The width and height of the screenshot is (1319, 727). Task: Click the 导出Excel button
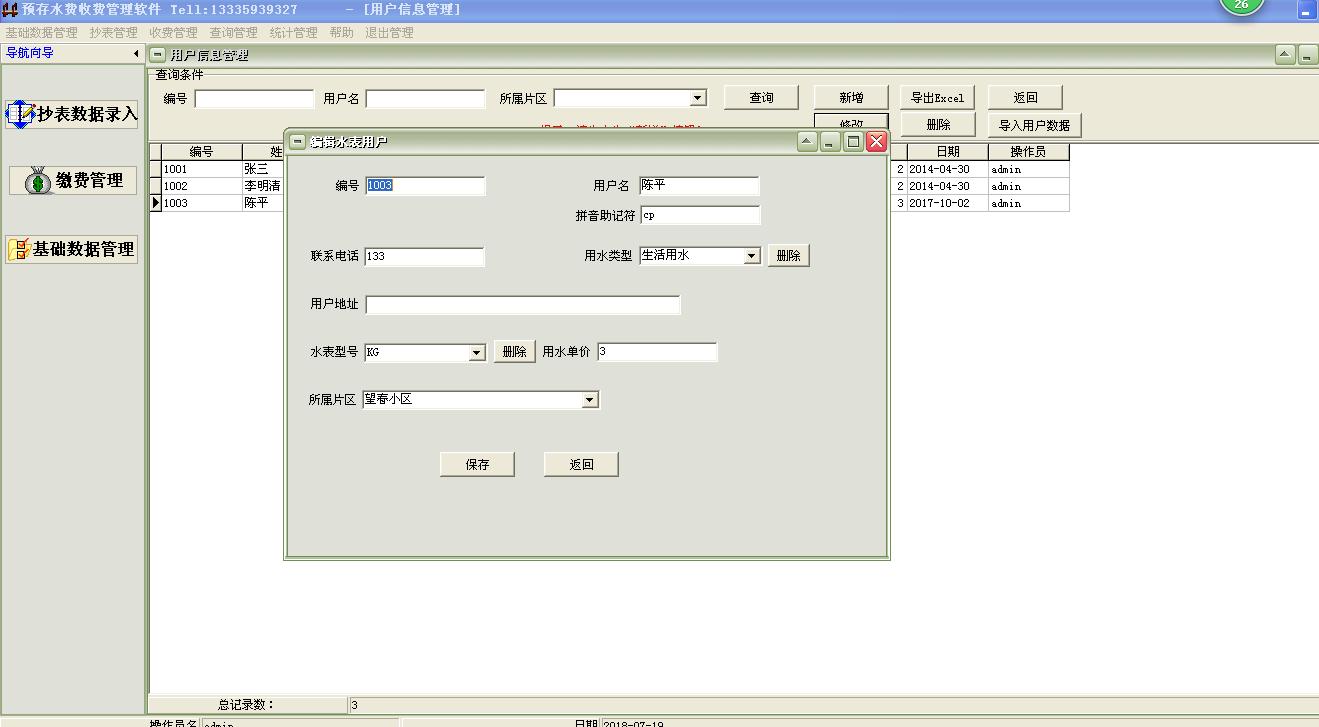click(x=937, y=97)
